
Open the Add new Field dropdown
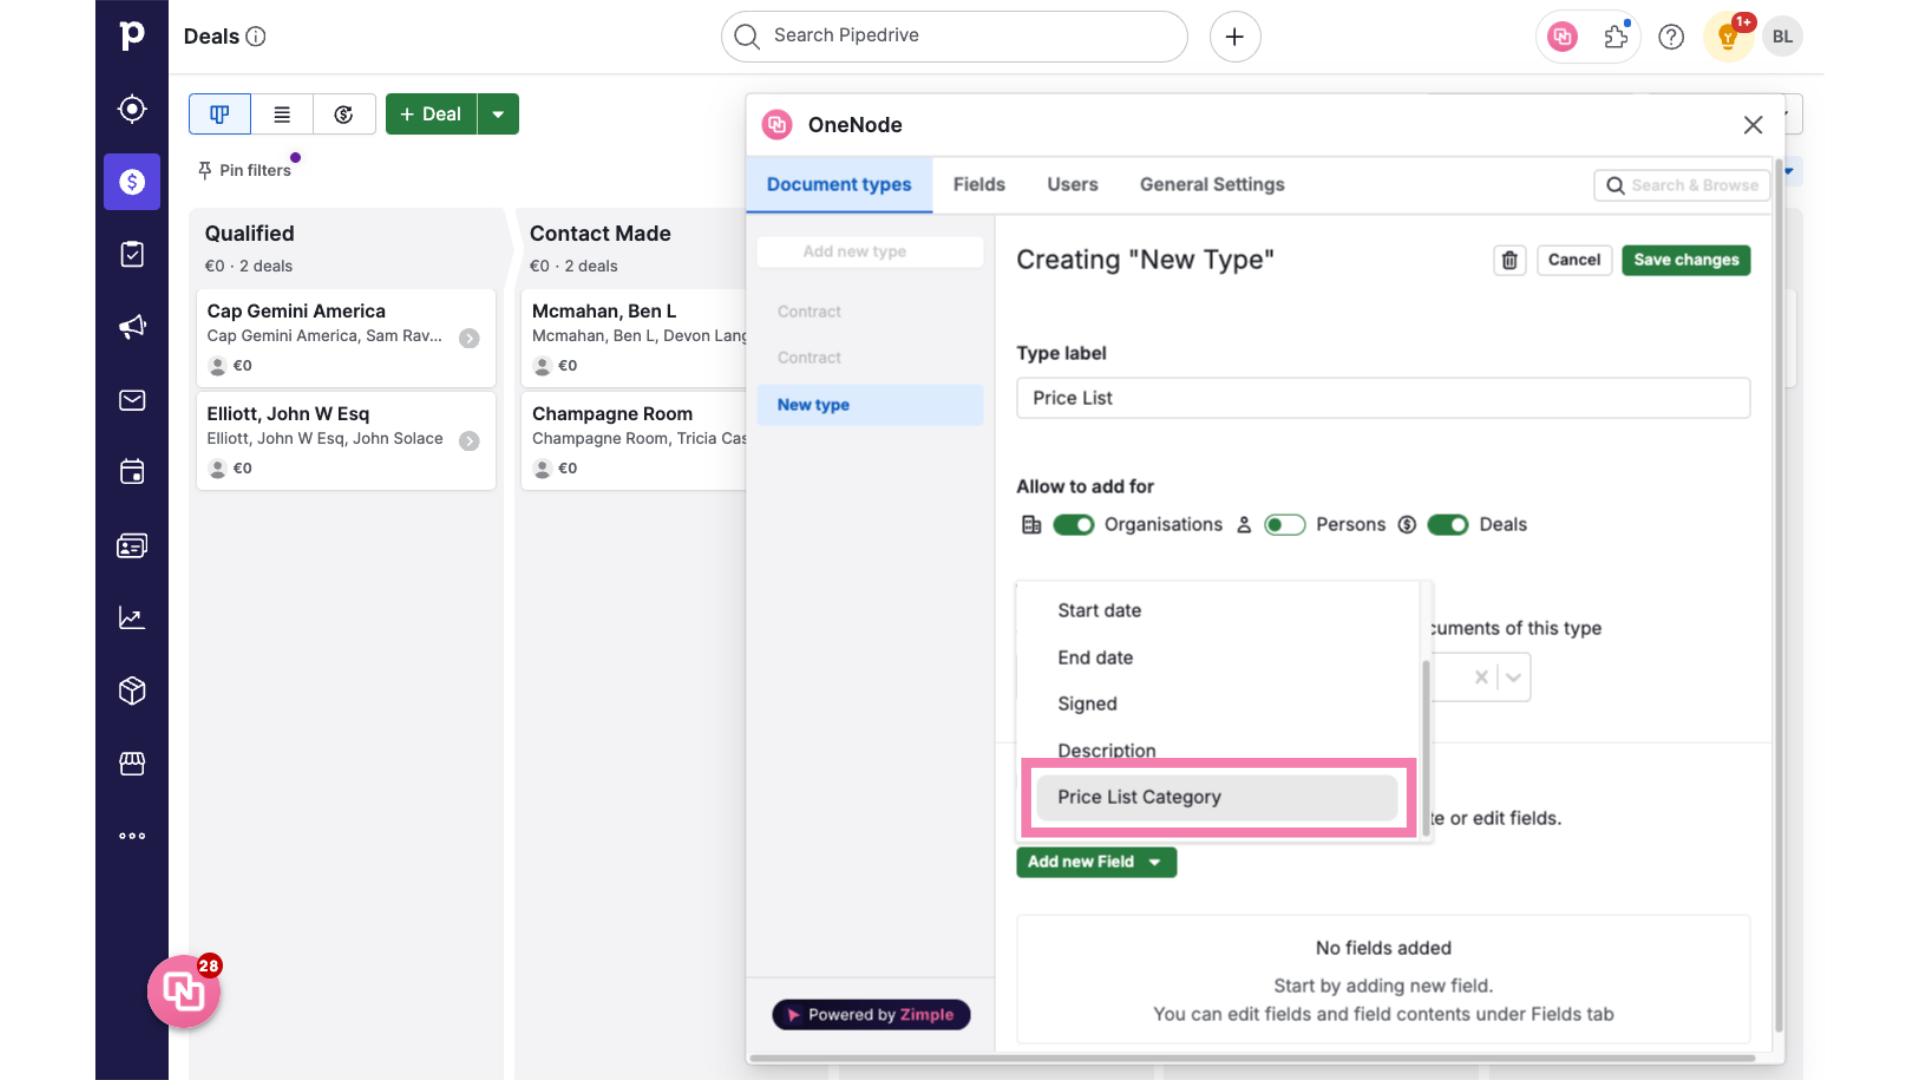(x=1096, y=862)
